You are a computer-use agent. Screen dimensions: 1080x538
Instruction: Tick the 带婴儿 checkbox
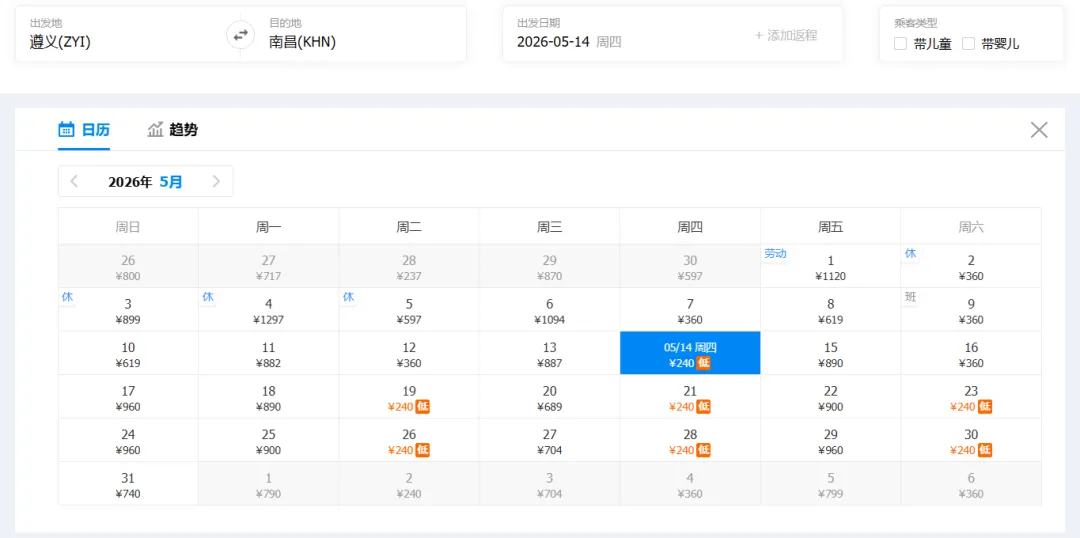point(968,44)
